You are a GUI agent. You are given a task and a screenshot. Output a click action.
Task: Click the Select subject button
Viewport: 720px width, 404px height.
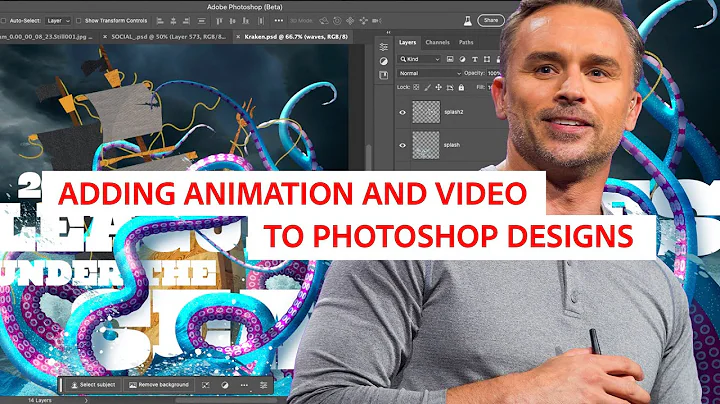pos(93,385)
